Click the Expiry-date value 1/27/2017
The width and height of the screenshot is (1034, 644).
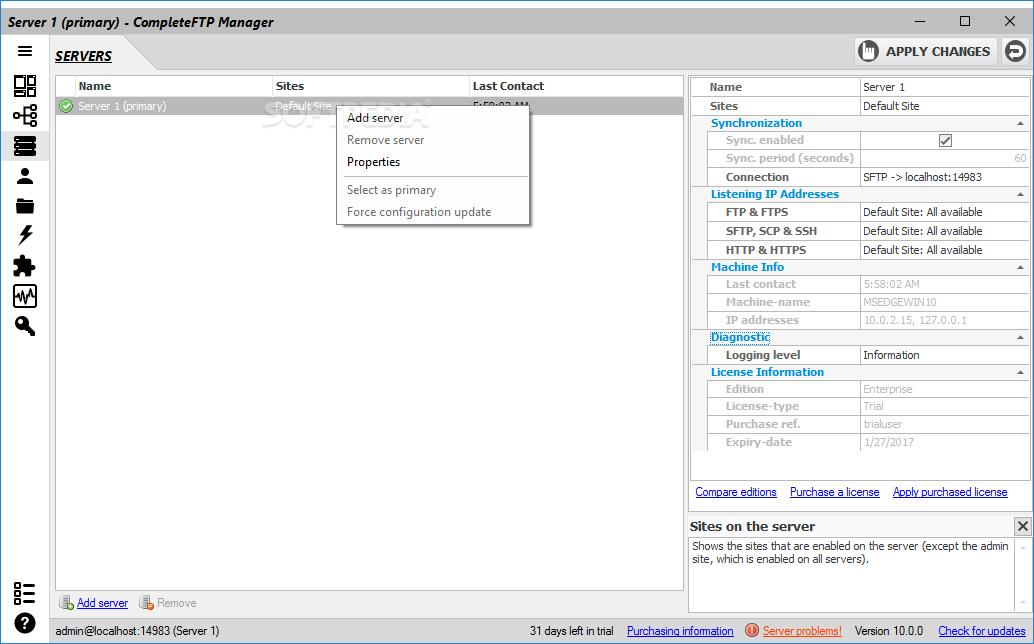pos(944,442)
